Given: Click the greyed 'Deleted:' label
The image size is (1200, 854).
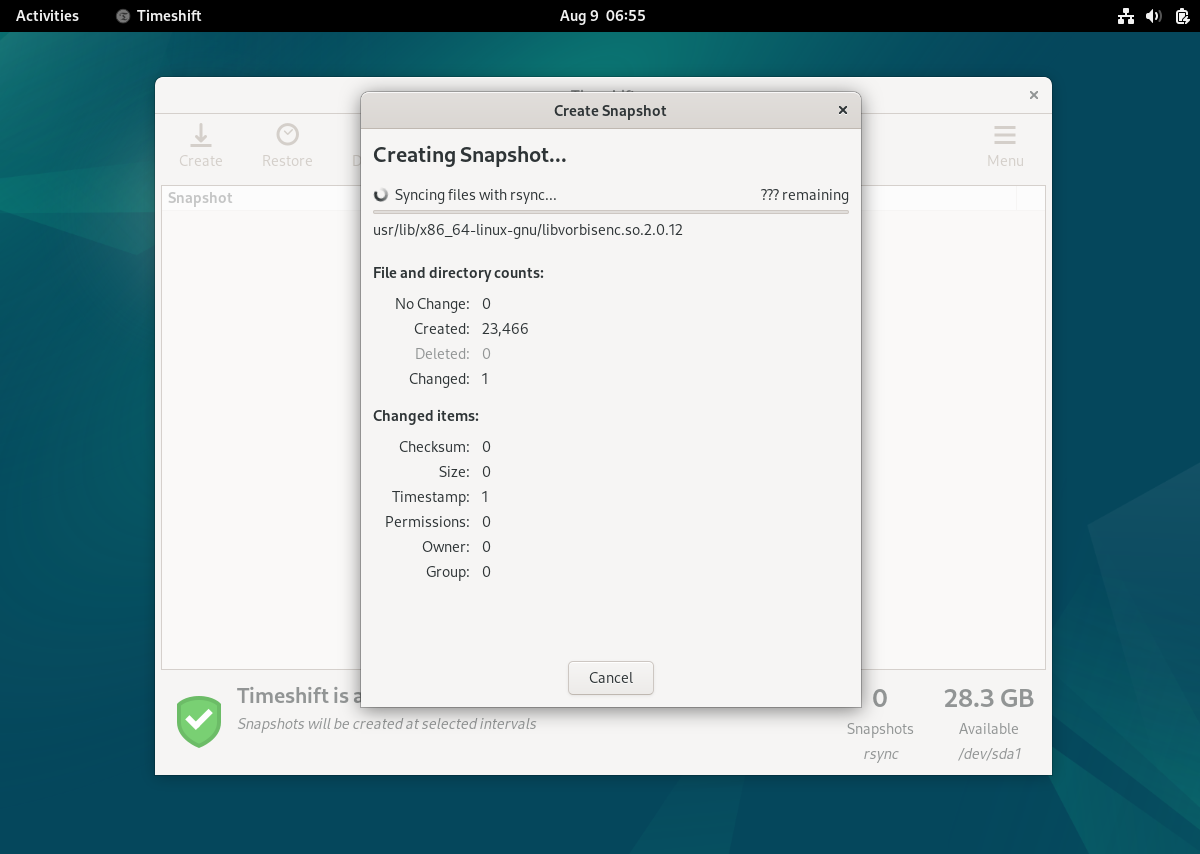Looking at the screenshot, I should (442, 354).
